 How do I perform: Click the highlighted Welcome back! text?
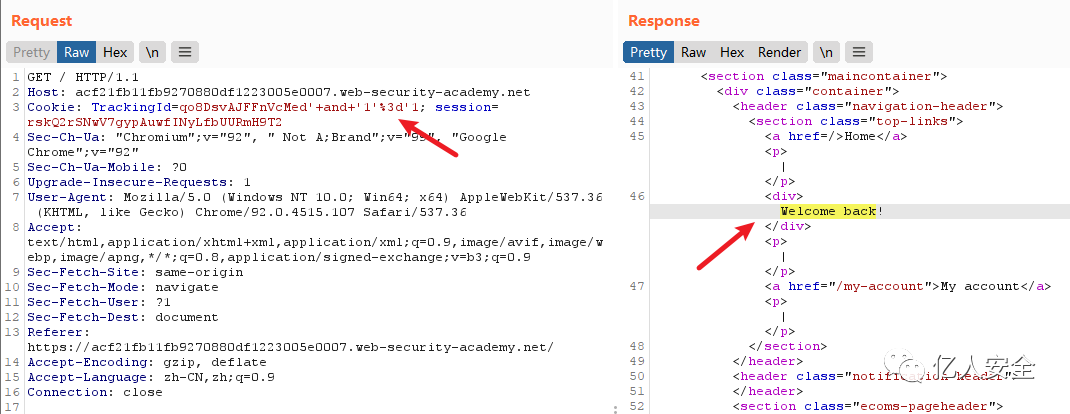click(832, 211)
